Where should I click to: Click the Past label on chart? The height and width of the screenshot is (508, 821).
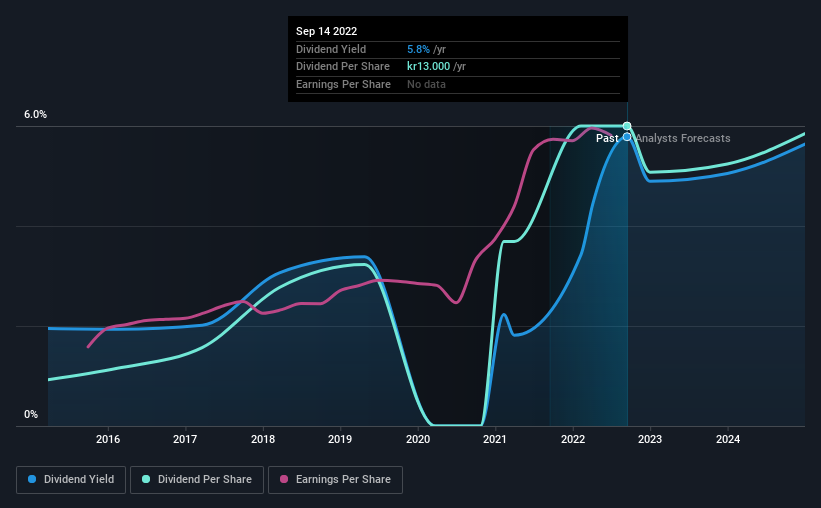(x=607, y=138)
